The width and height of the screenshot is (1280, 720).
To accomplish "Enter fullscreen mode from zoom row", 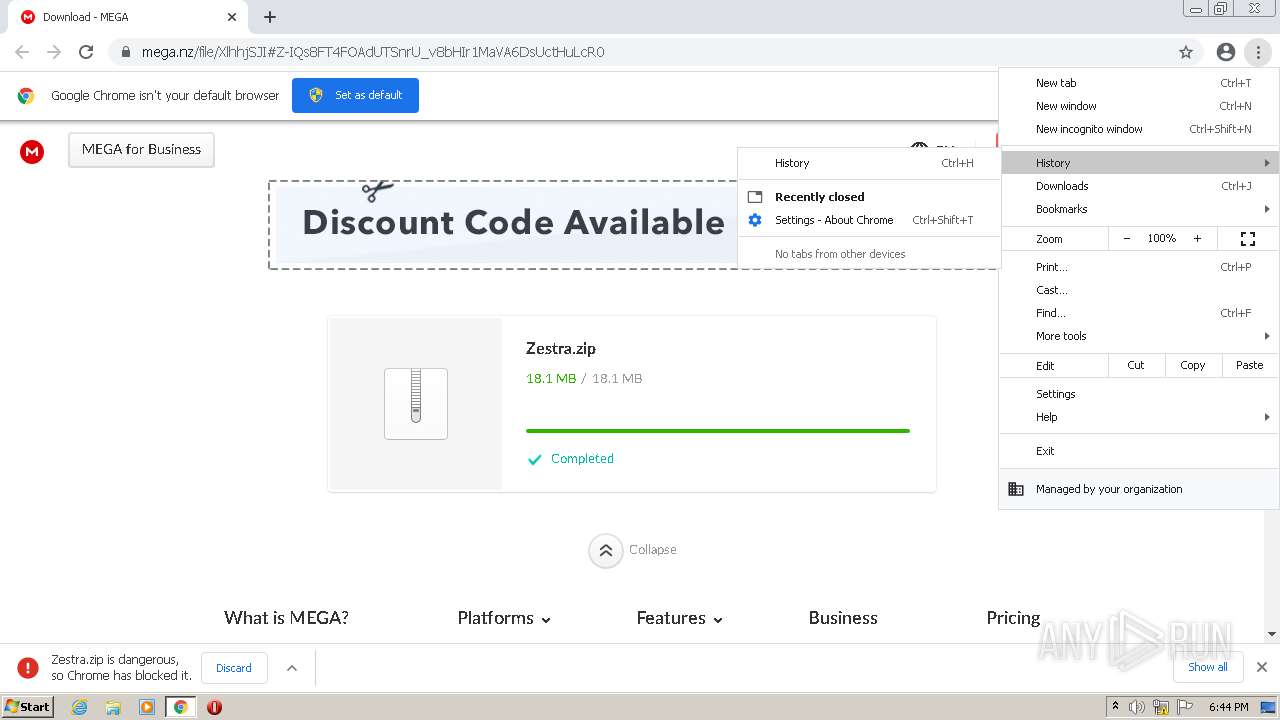I will 1248,239.
